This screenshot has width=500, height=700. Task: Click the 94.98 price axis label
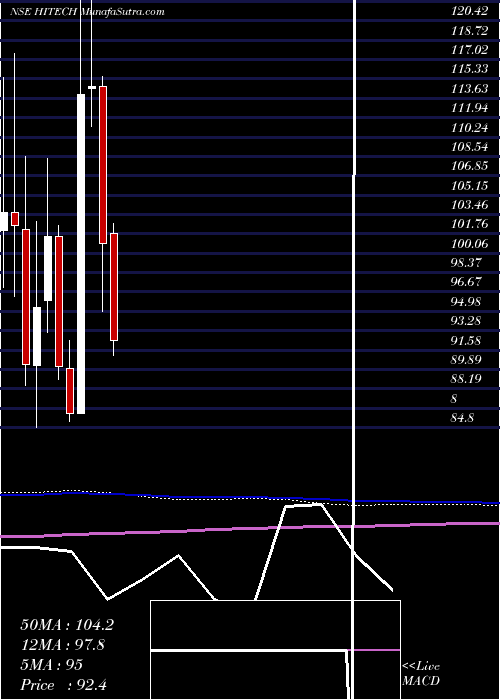click(466, 302)
